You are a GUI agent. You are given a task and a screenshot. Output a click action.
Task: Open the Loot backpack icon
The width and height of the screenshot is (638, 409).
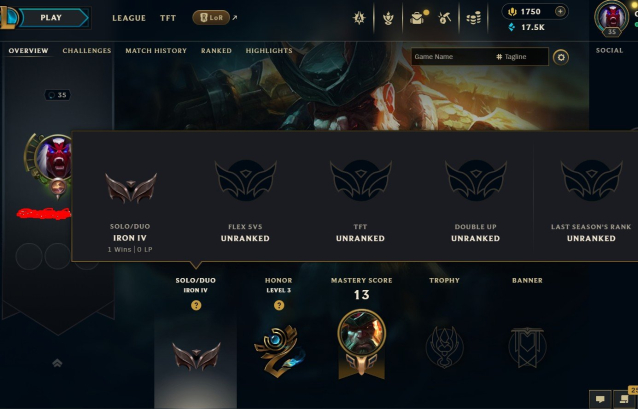tap(417, 18)
